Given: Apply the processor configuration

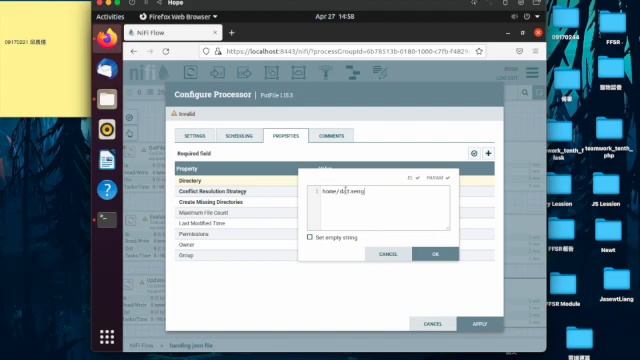Looking at the screenshot, I should [x=480, y=324].
